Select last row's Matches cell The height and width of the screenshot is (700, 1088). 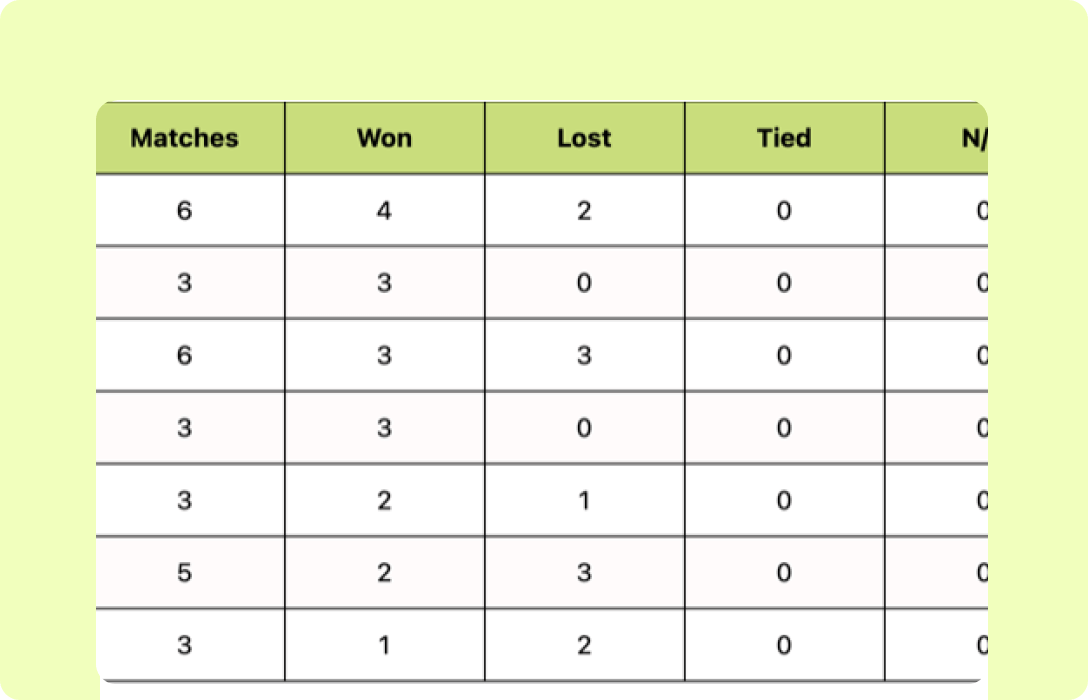tap(185, 645)
